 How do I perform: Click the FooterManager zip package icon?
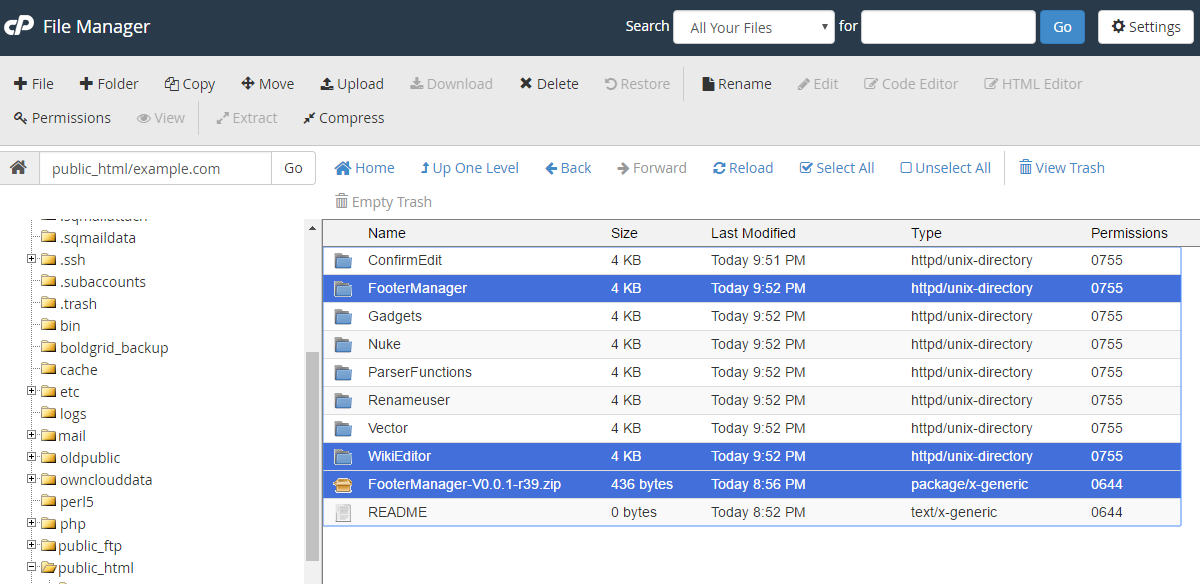click(344, 485)
